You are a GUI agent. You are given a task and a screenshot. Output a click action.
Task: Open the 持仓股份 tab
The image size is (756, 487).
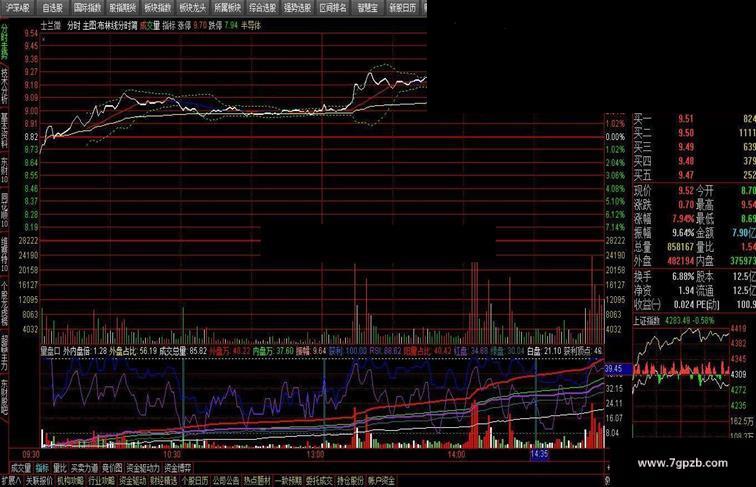(x=350, y=480)
